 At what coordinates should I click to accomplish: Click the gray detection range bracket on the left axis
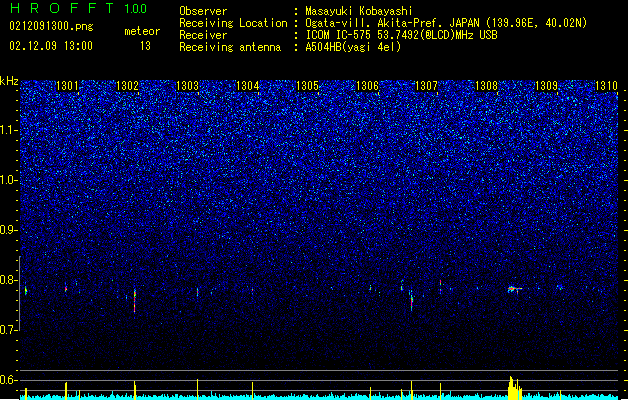pos(20,293)
